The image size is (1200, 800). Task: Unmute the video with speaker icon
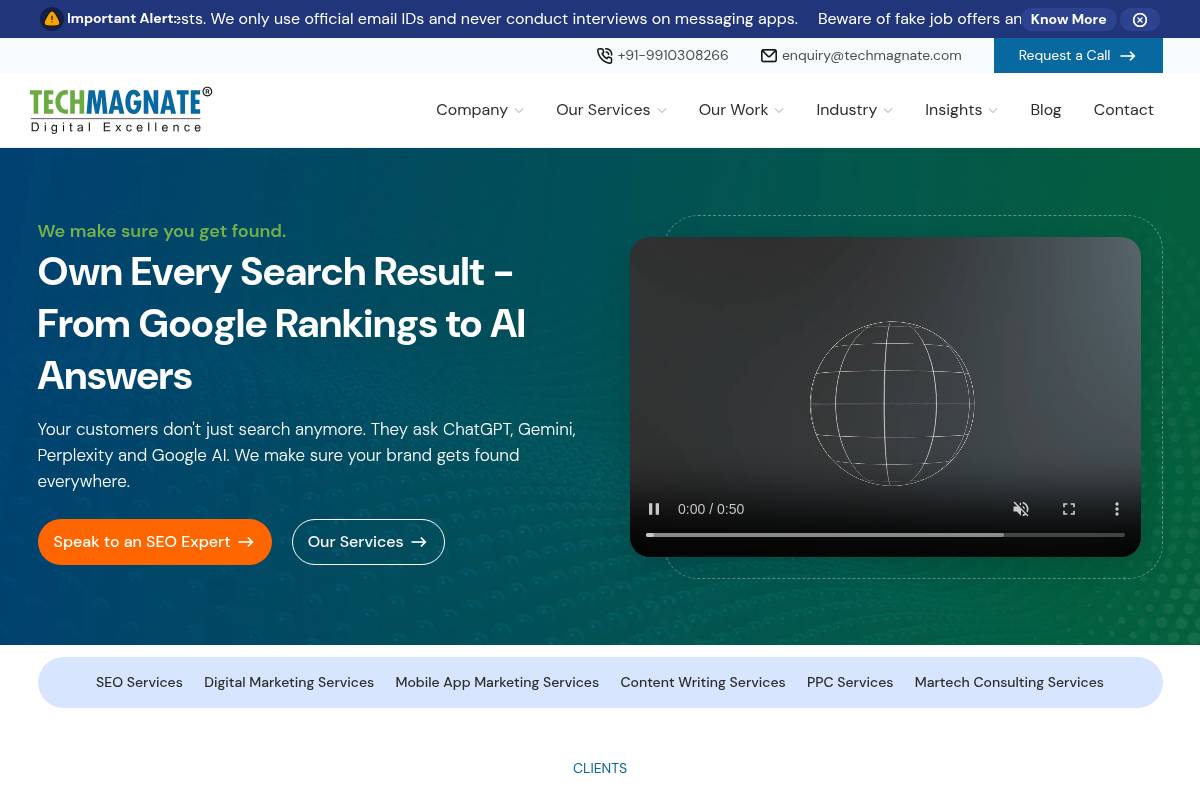(1021, 509)
